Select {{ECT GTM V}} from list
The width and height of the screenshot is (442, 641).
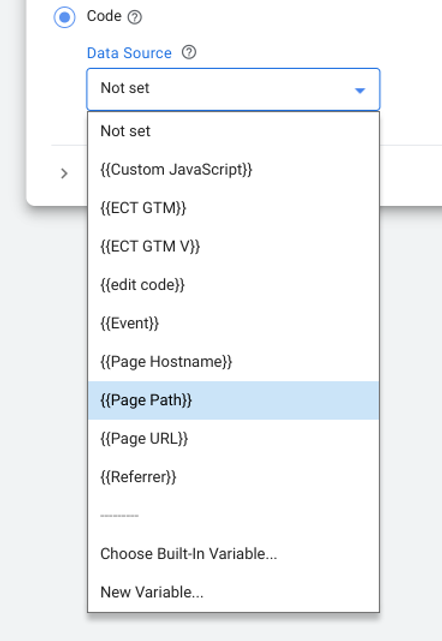tap(233, 247)
